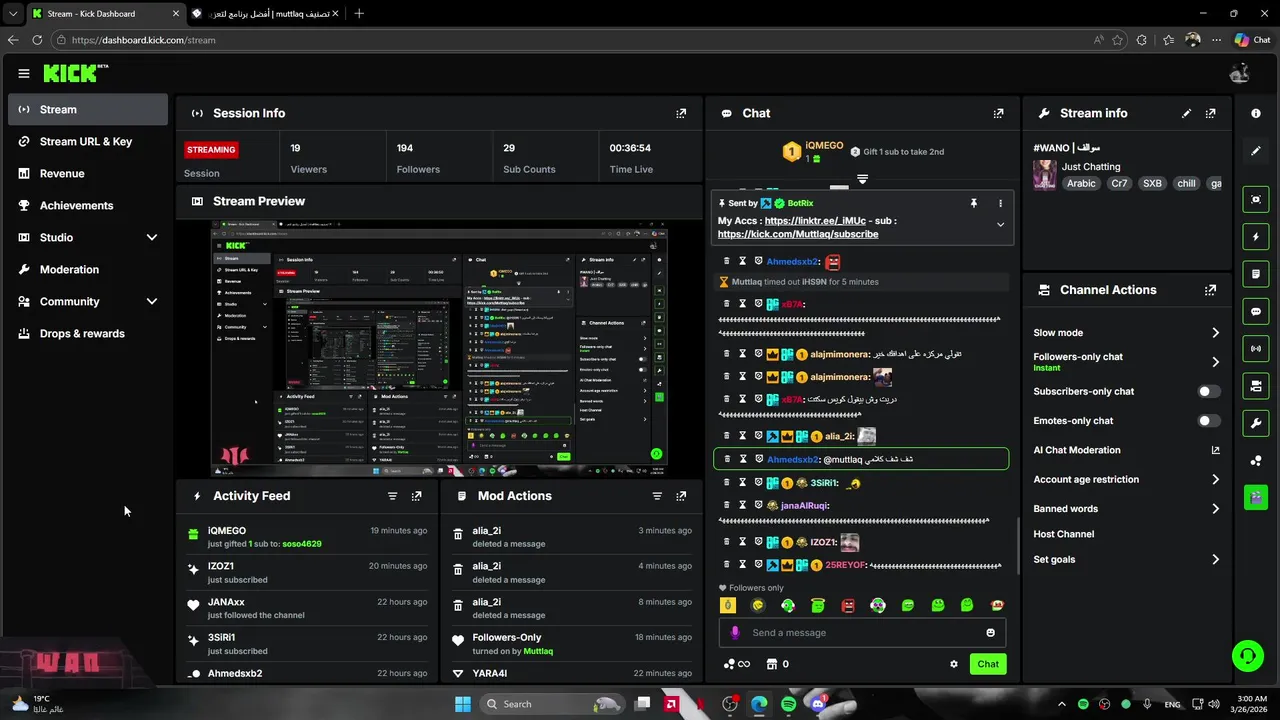
Task: Delete 3SiRi1's chat message with trash icon
Action: tap(727, 483)
